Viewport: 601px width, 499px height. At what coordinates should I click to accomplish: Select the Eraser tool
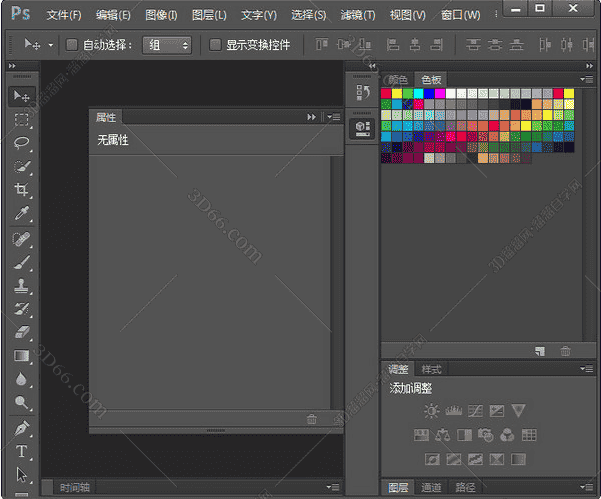click(x=22, y=332)
